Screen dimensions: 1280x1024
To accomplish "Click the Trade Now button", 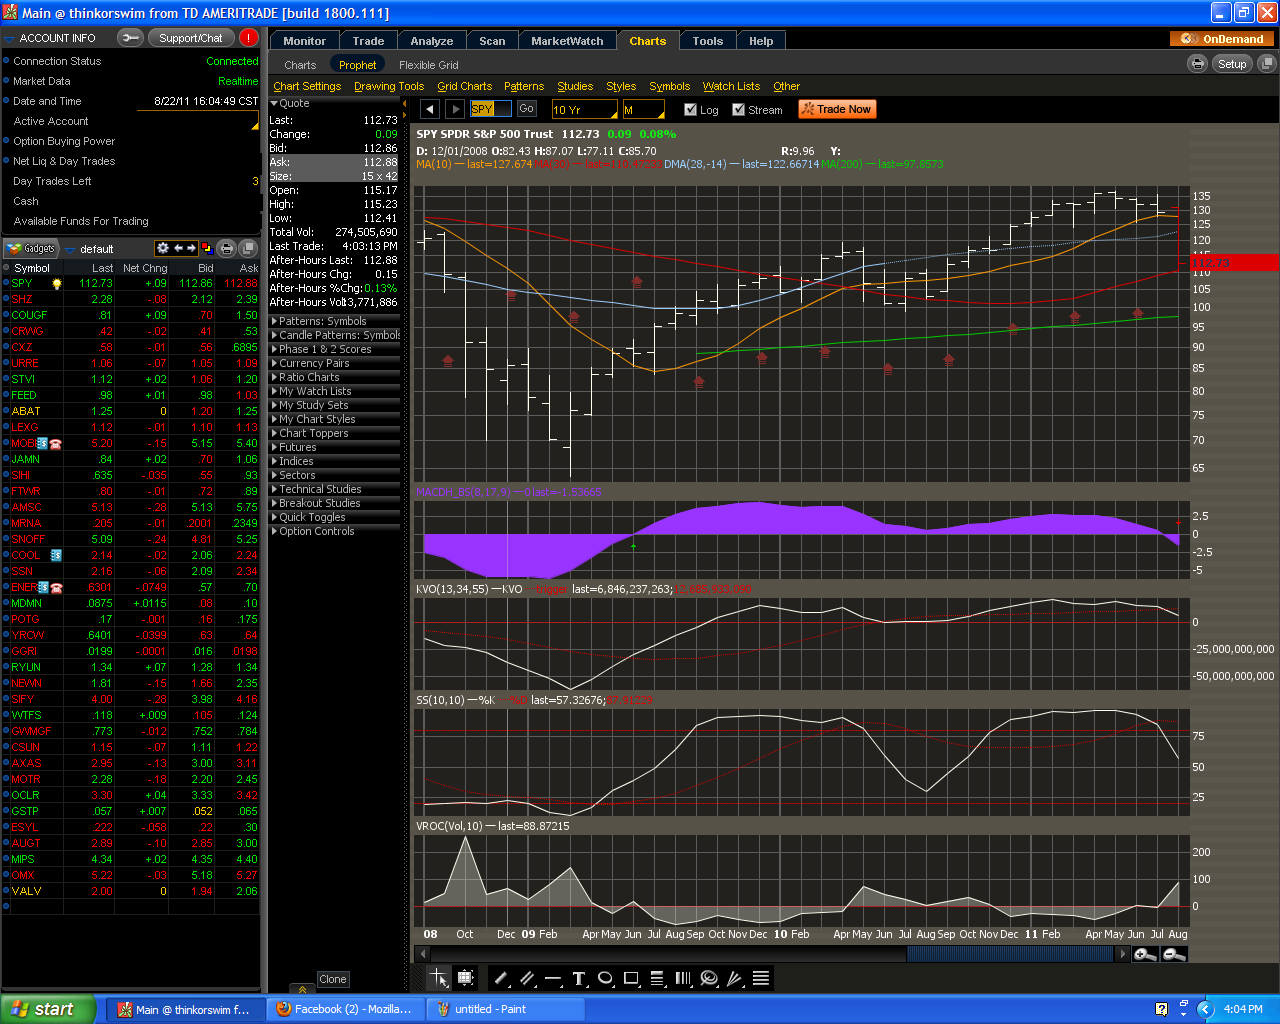I will click(836, 109).
